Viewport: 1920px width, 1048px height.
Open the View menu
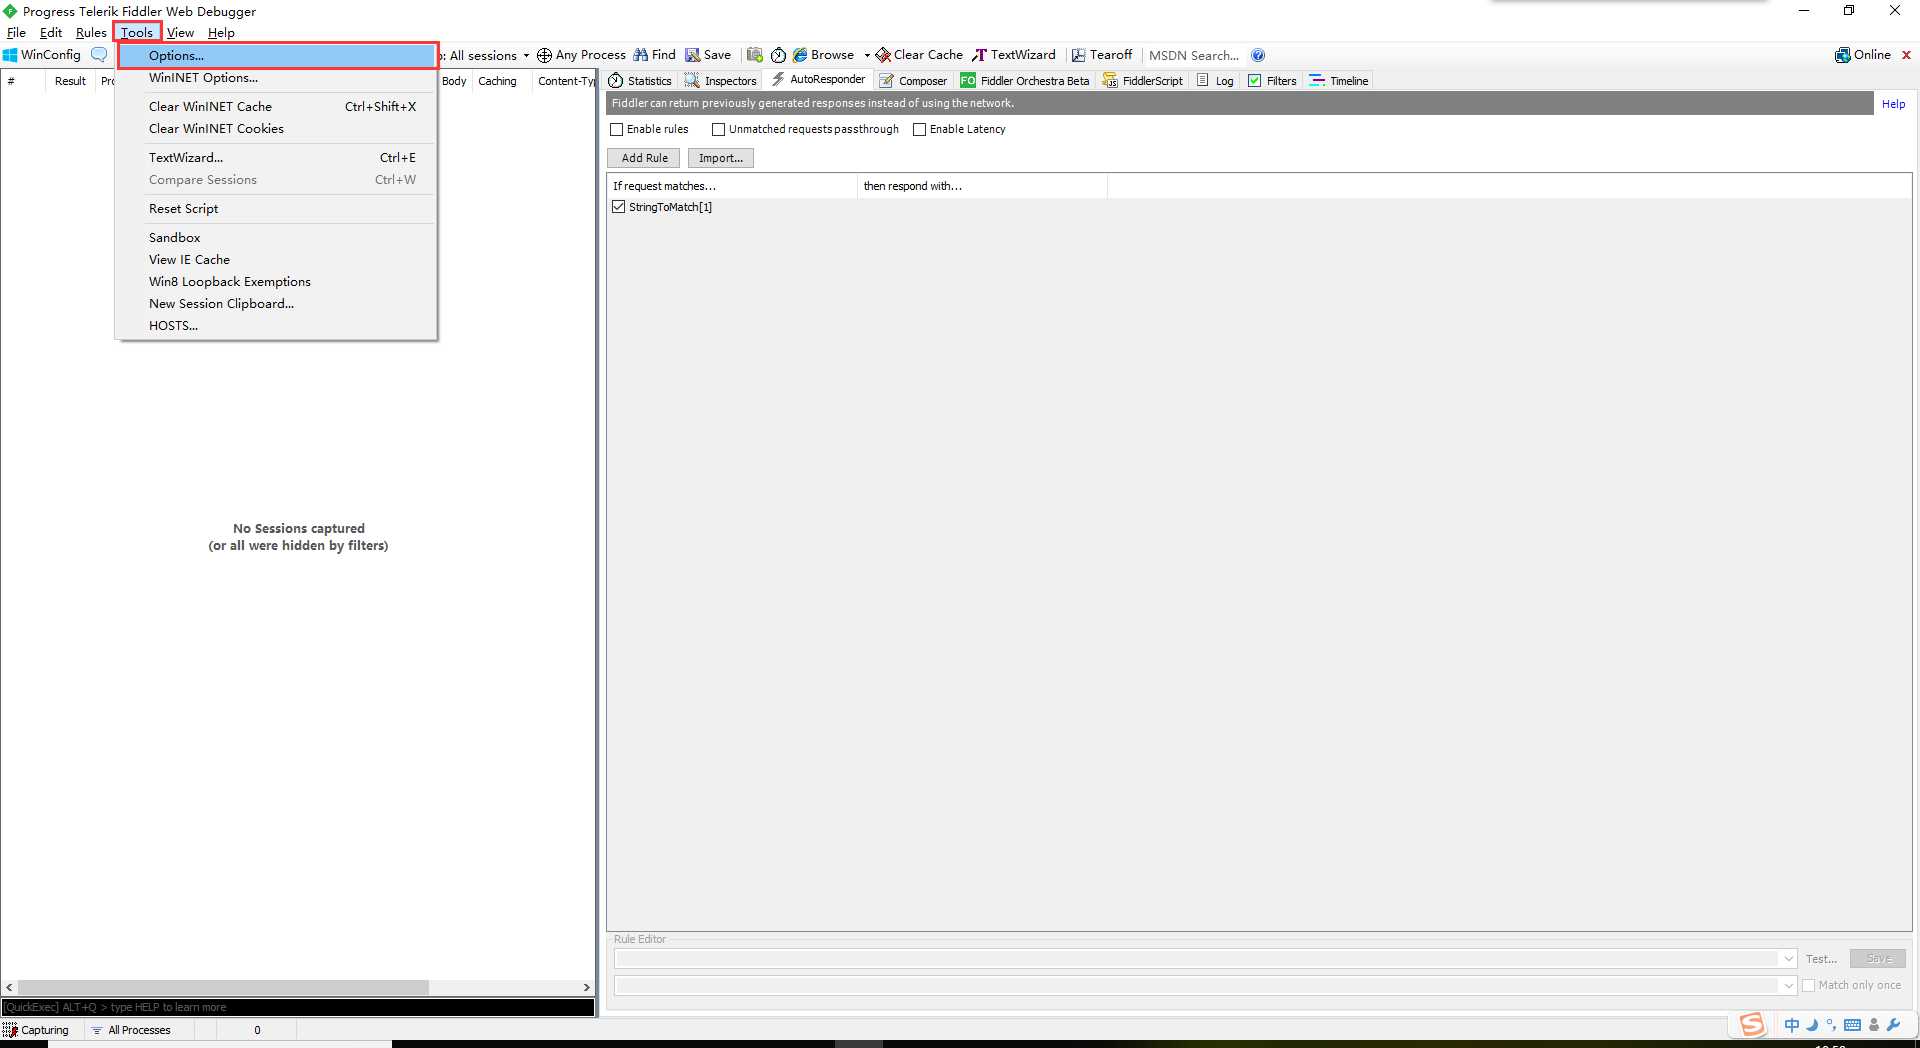tap(180, 33)
